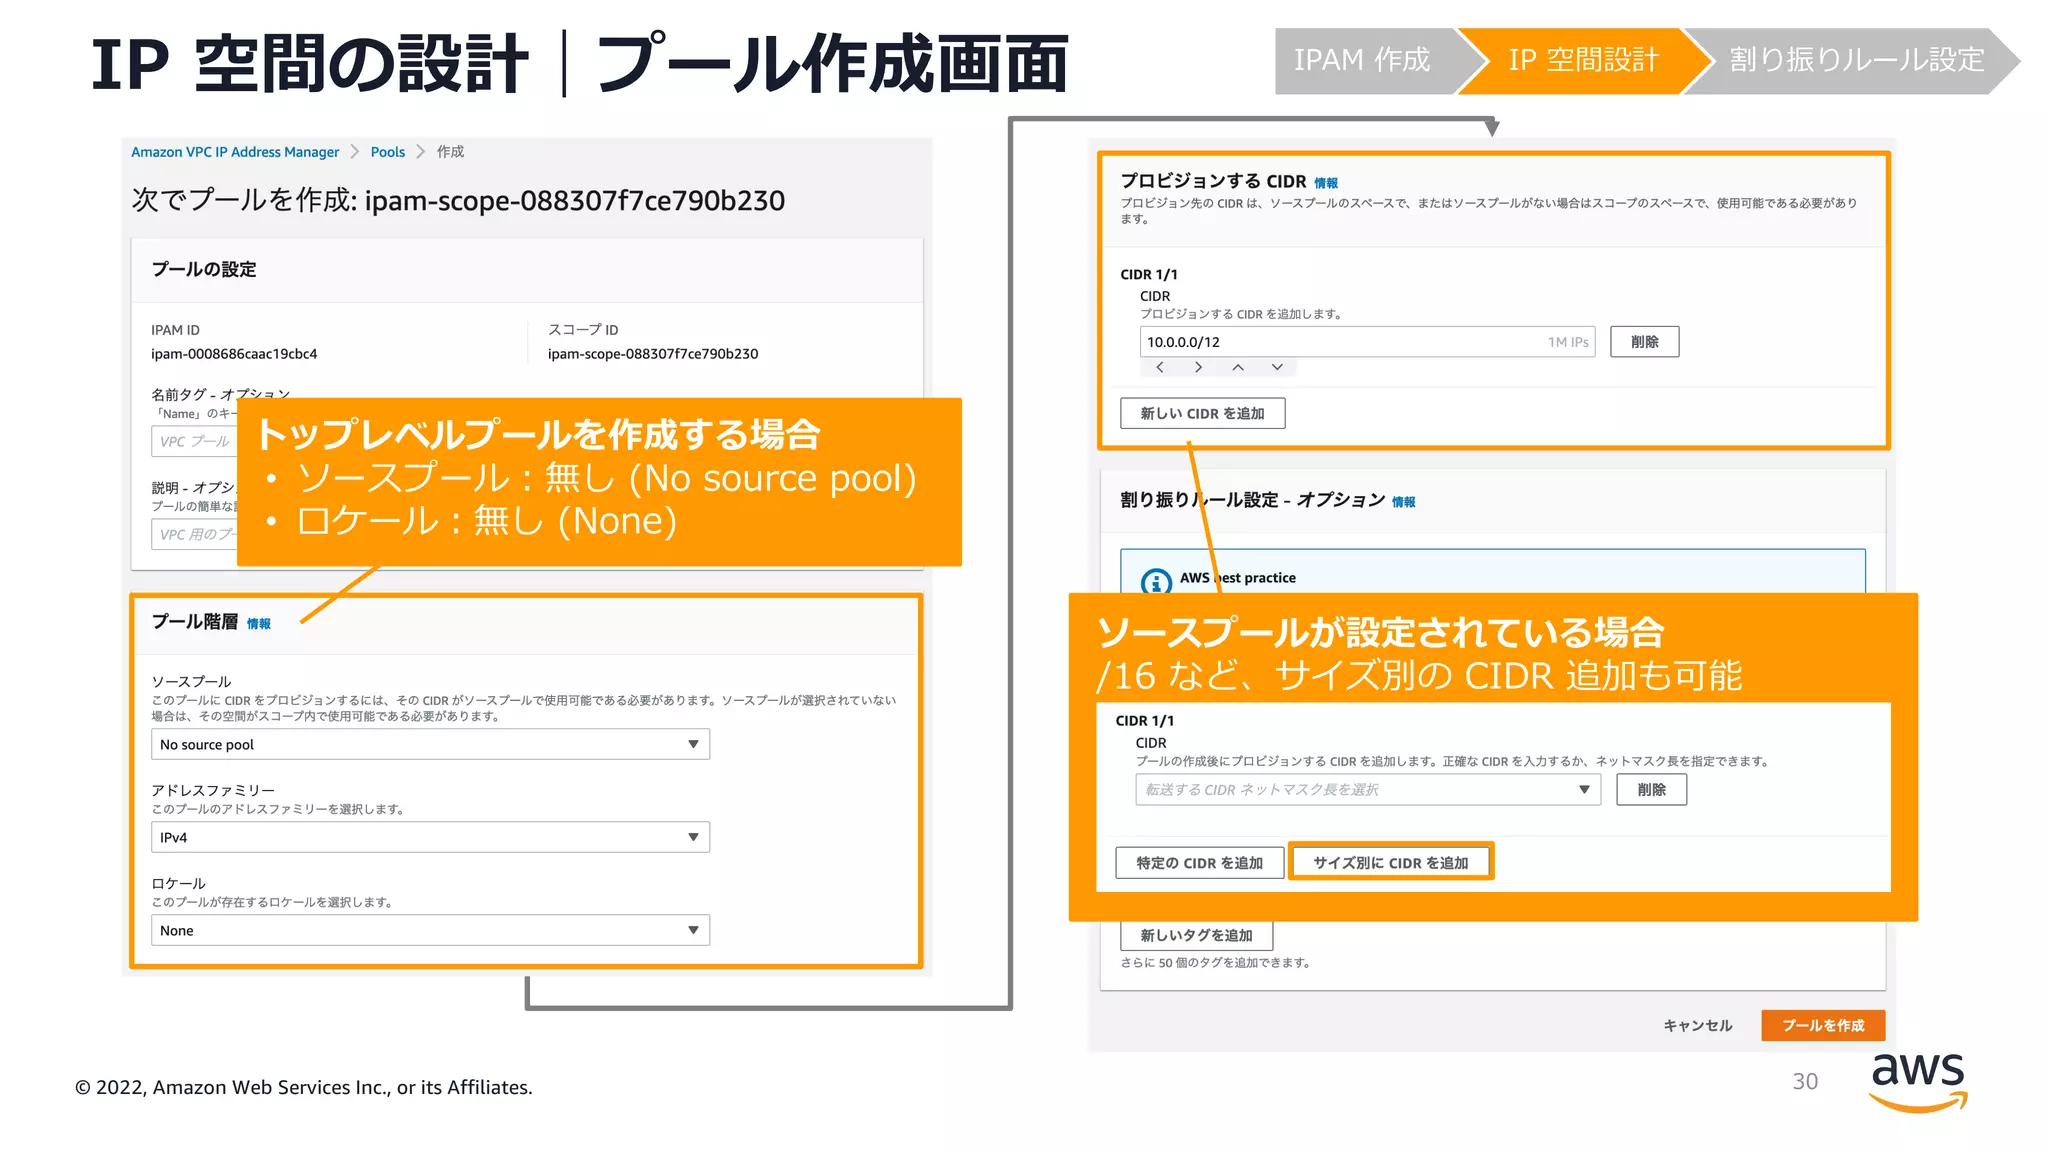Click 削除 next to 10.0.0.0/12 CIDR
The width and height of the screenshot is (2048, 1152).
click(1644, 342)
